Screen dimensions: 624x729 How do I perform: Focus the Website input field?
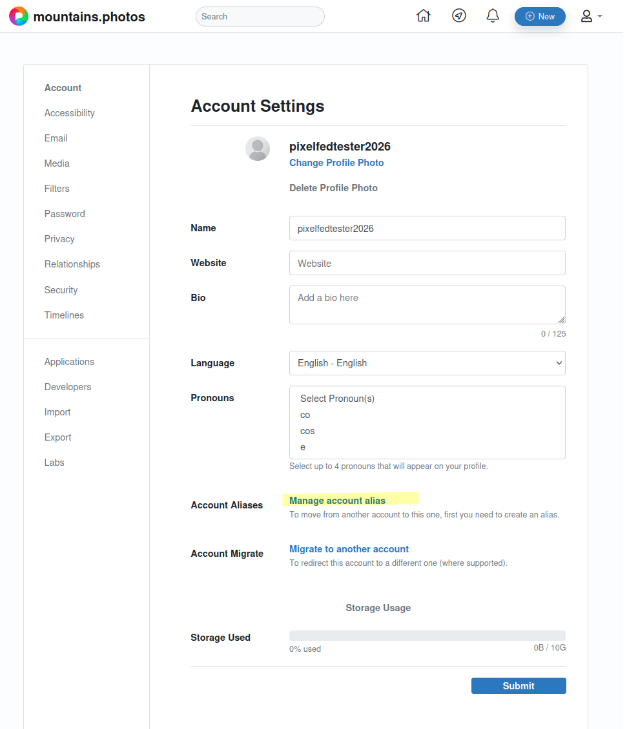(427, 263)
